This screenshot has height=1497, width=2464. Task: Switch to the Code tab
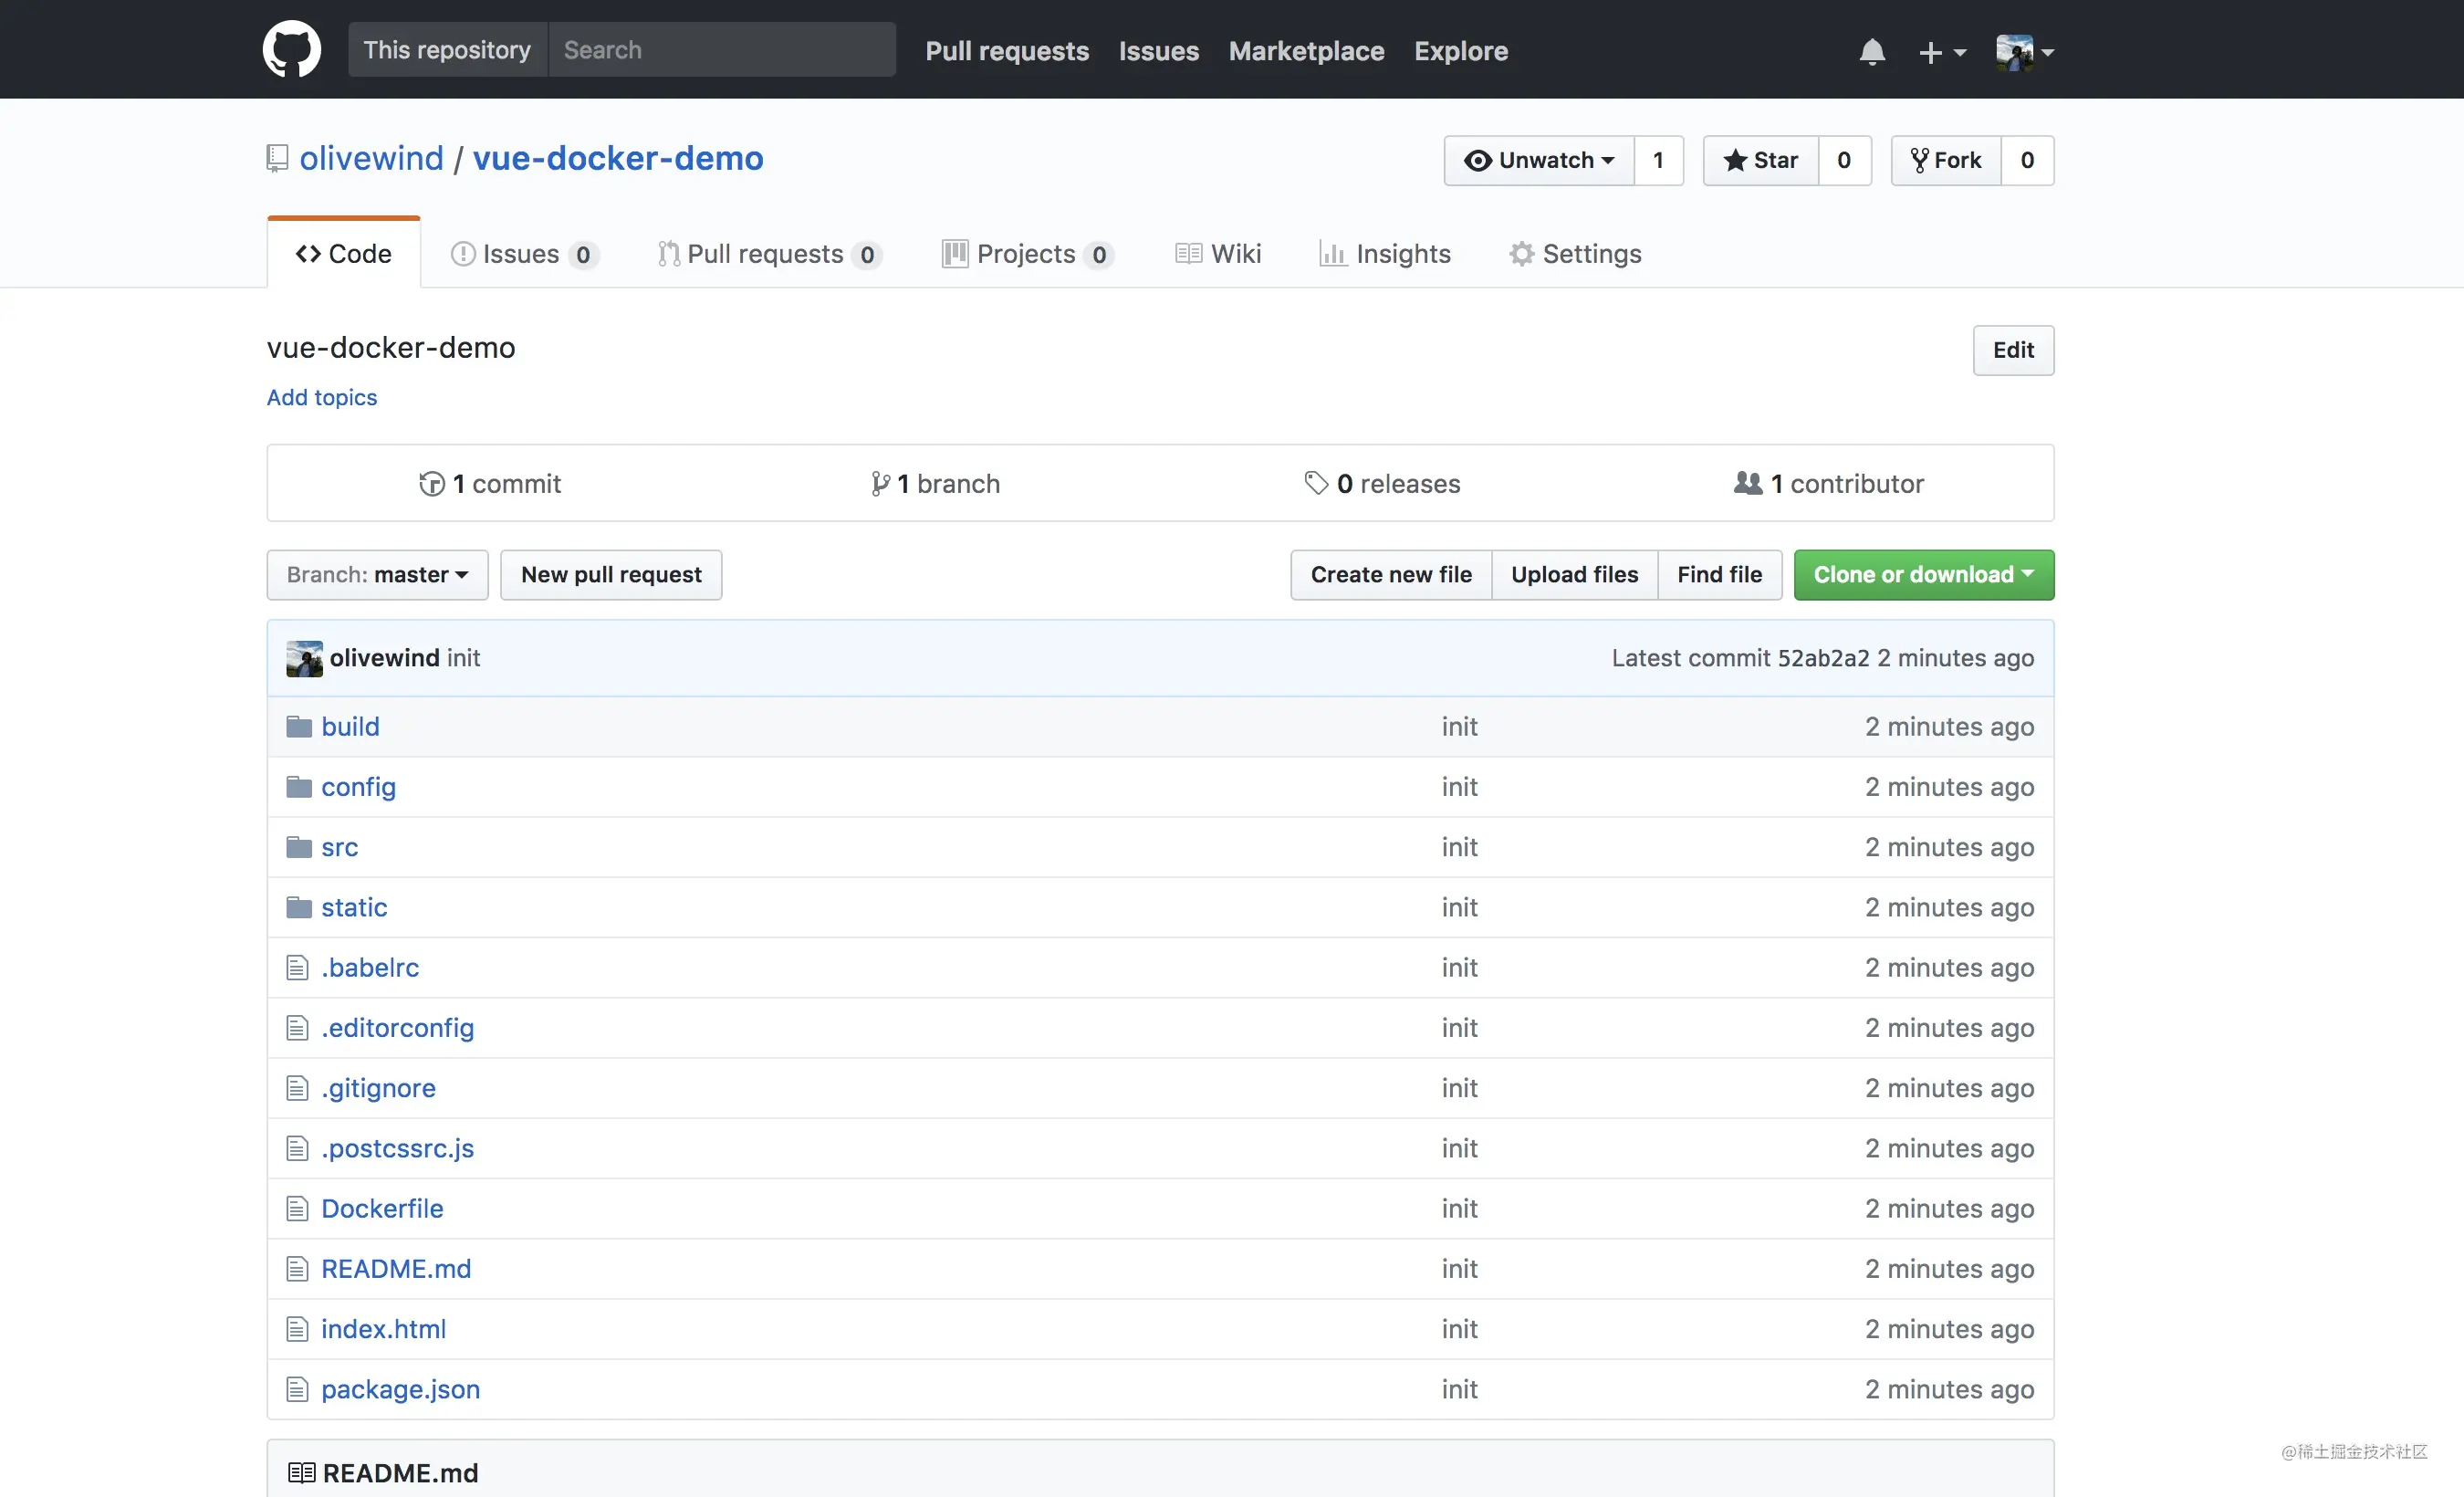coord(343,254)
